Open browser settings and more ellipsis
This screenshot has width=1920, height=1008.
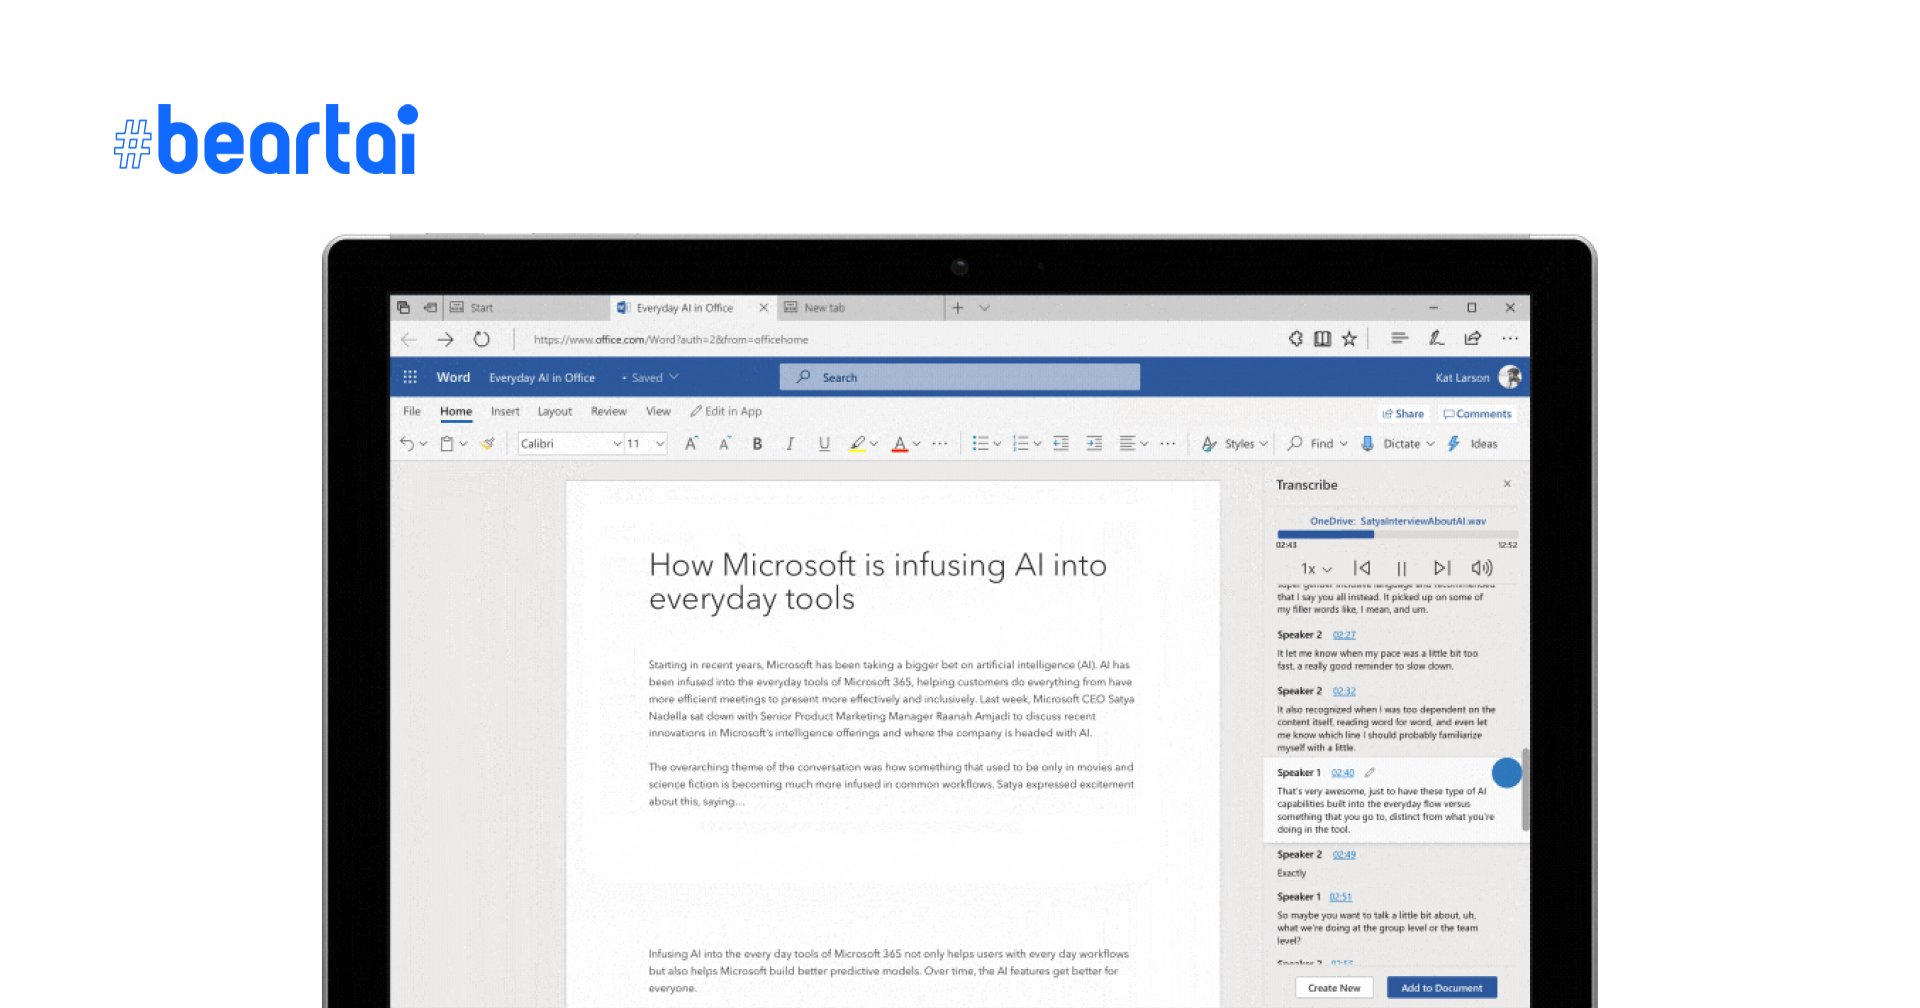[1510, 339]
